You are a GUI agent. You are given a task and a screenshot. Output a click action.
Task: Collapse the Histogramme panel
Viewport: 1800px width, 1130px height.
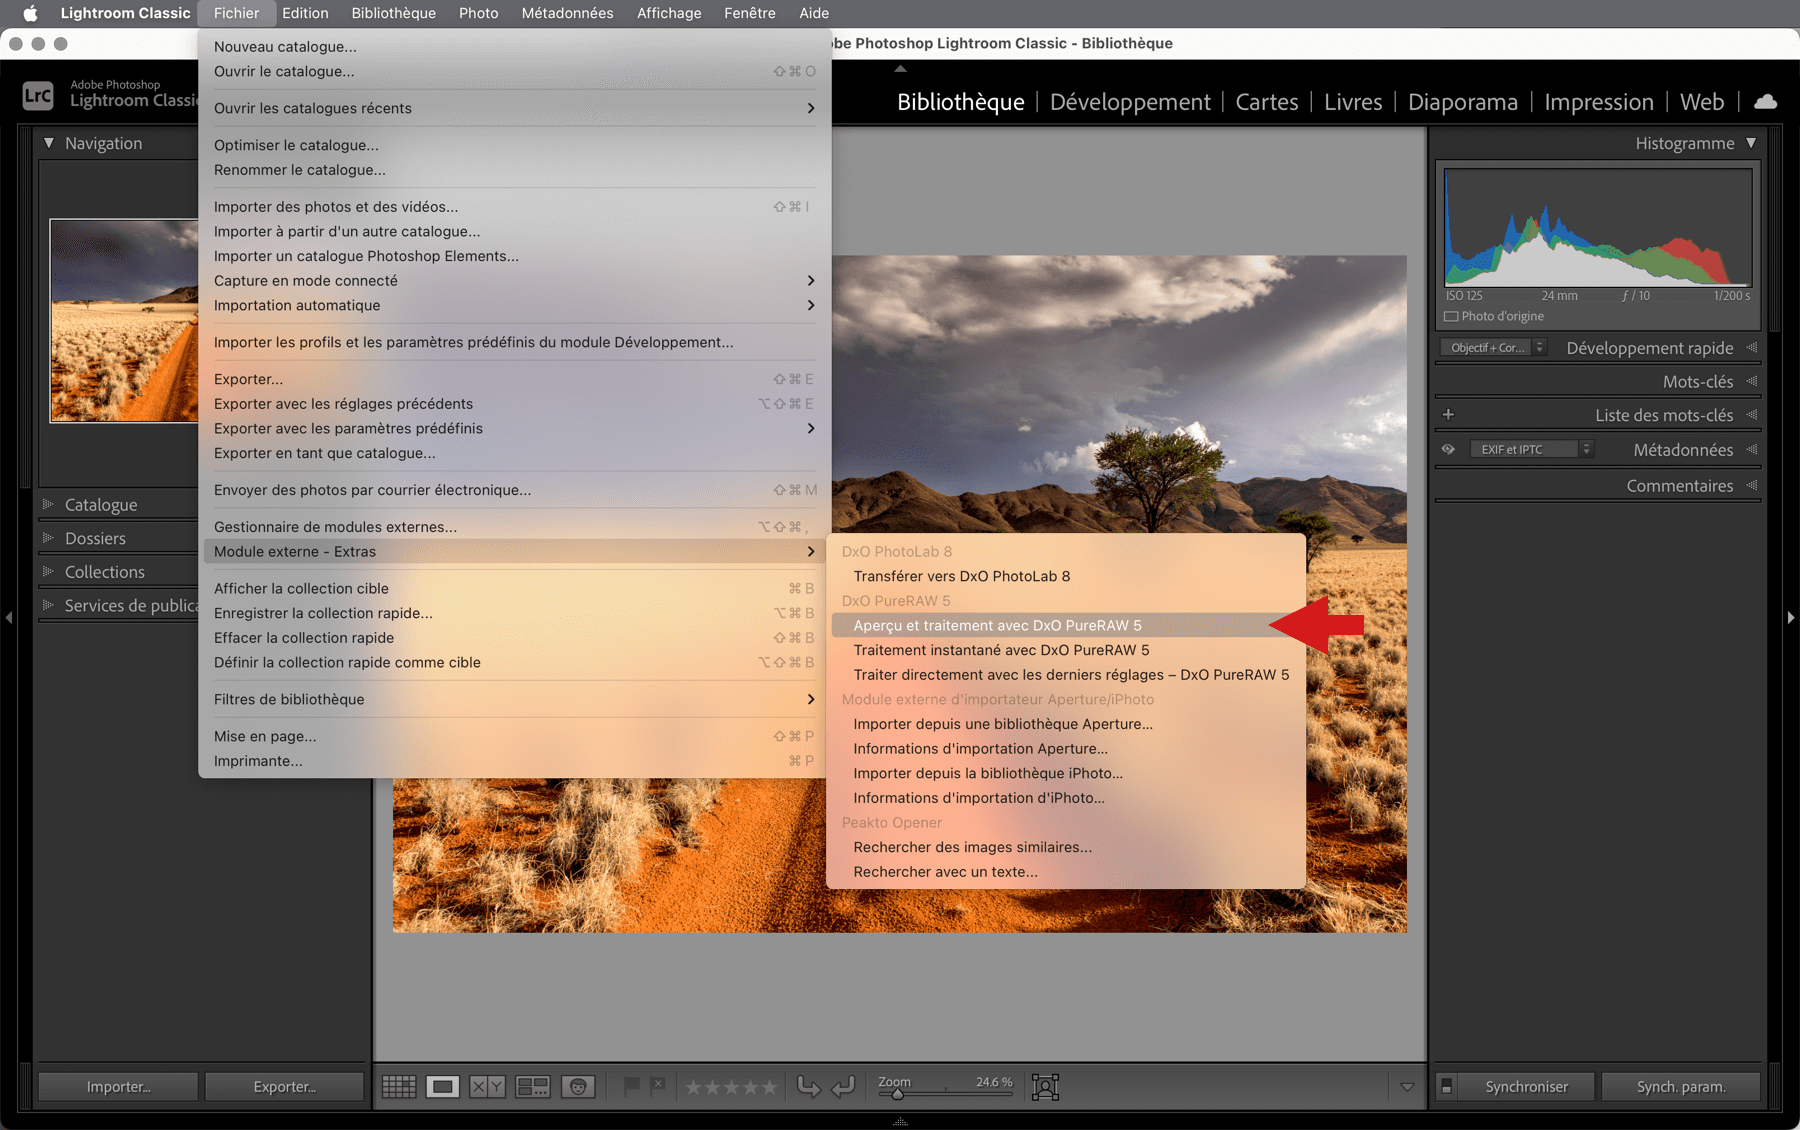[x=1751, y=143]
